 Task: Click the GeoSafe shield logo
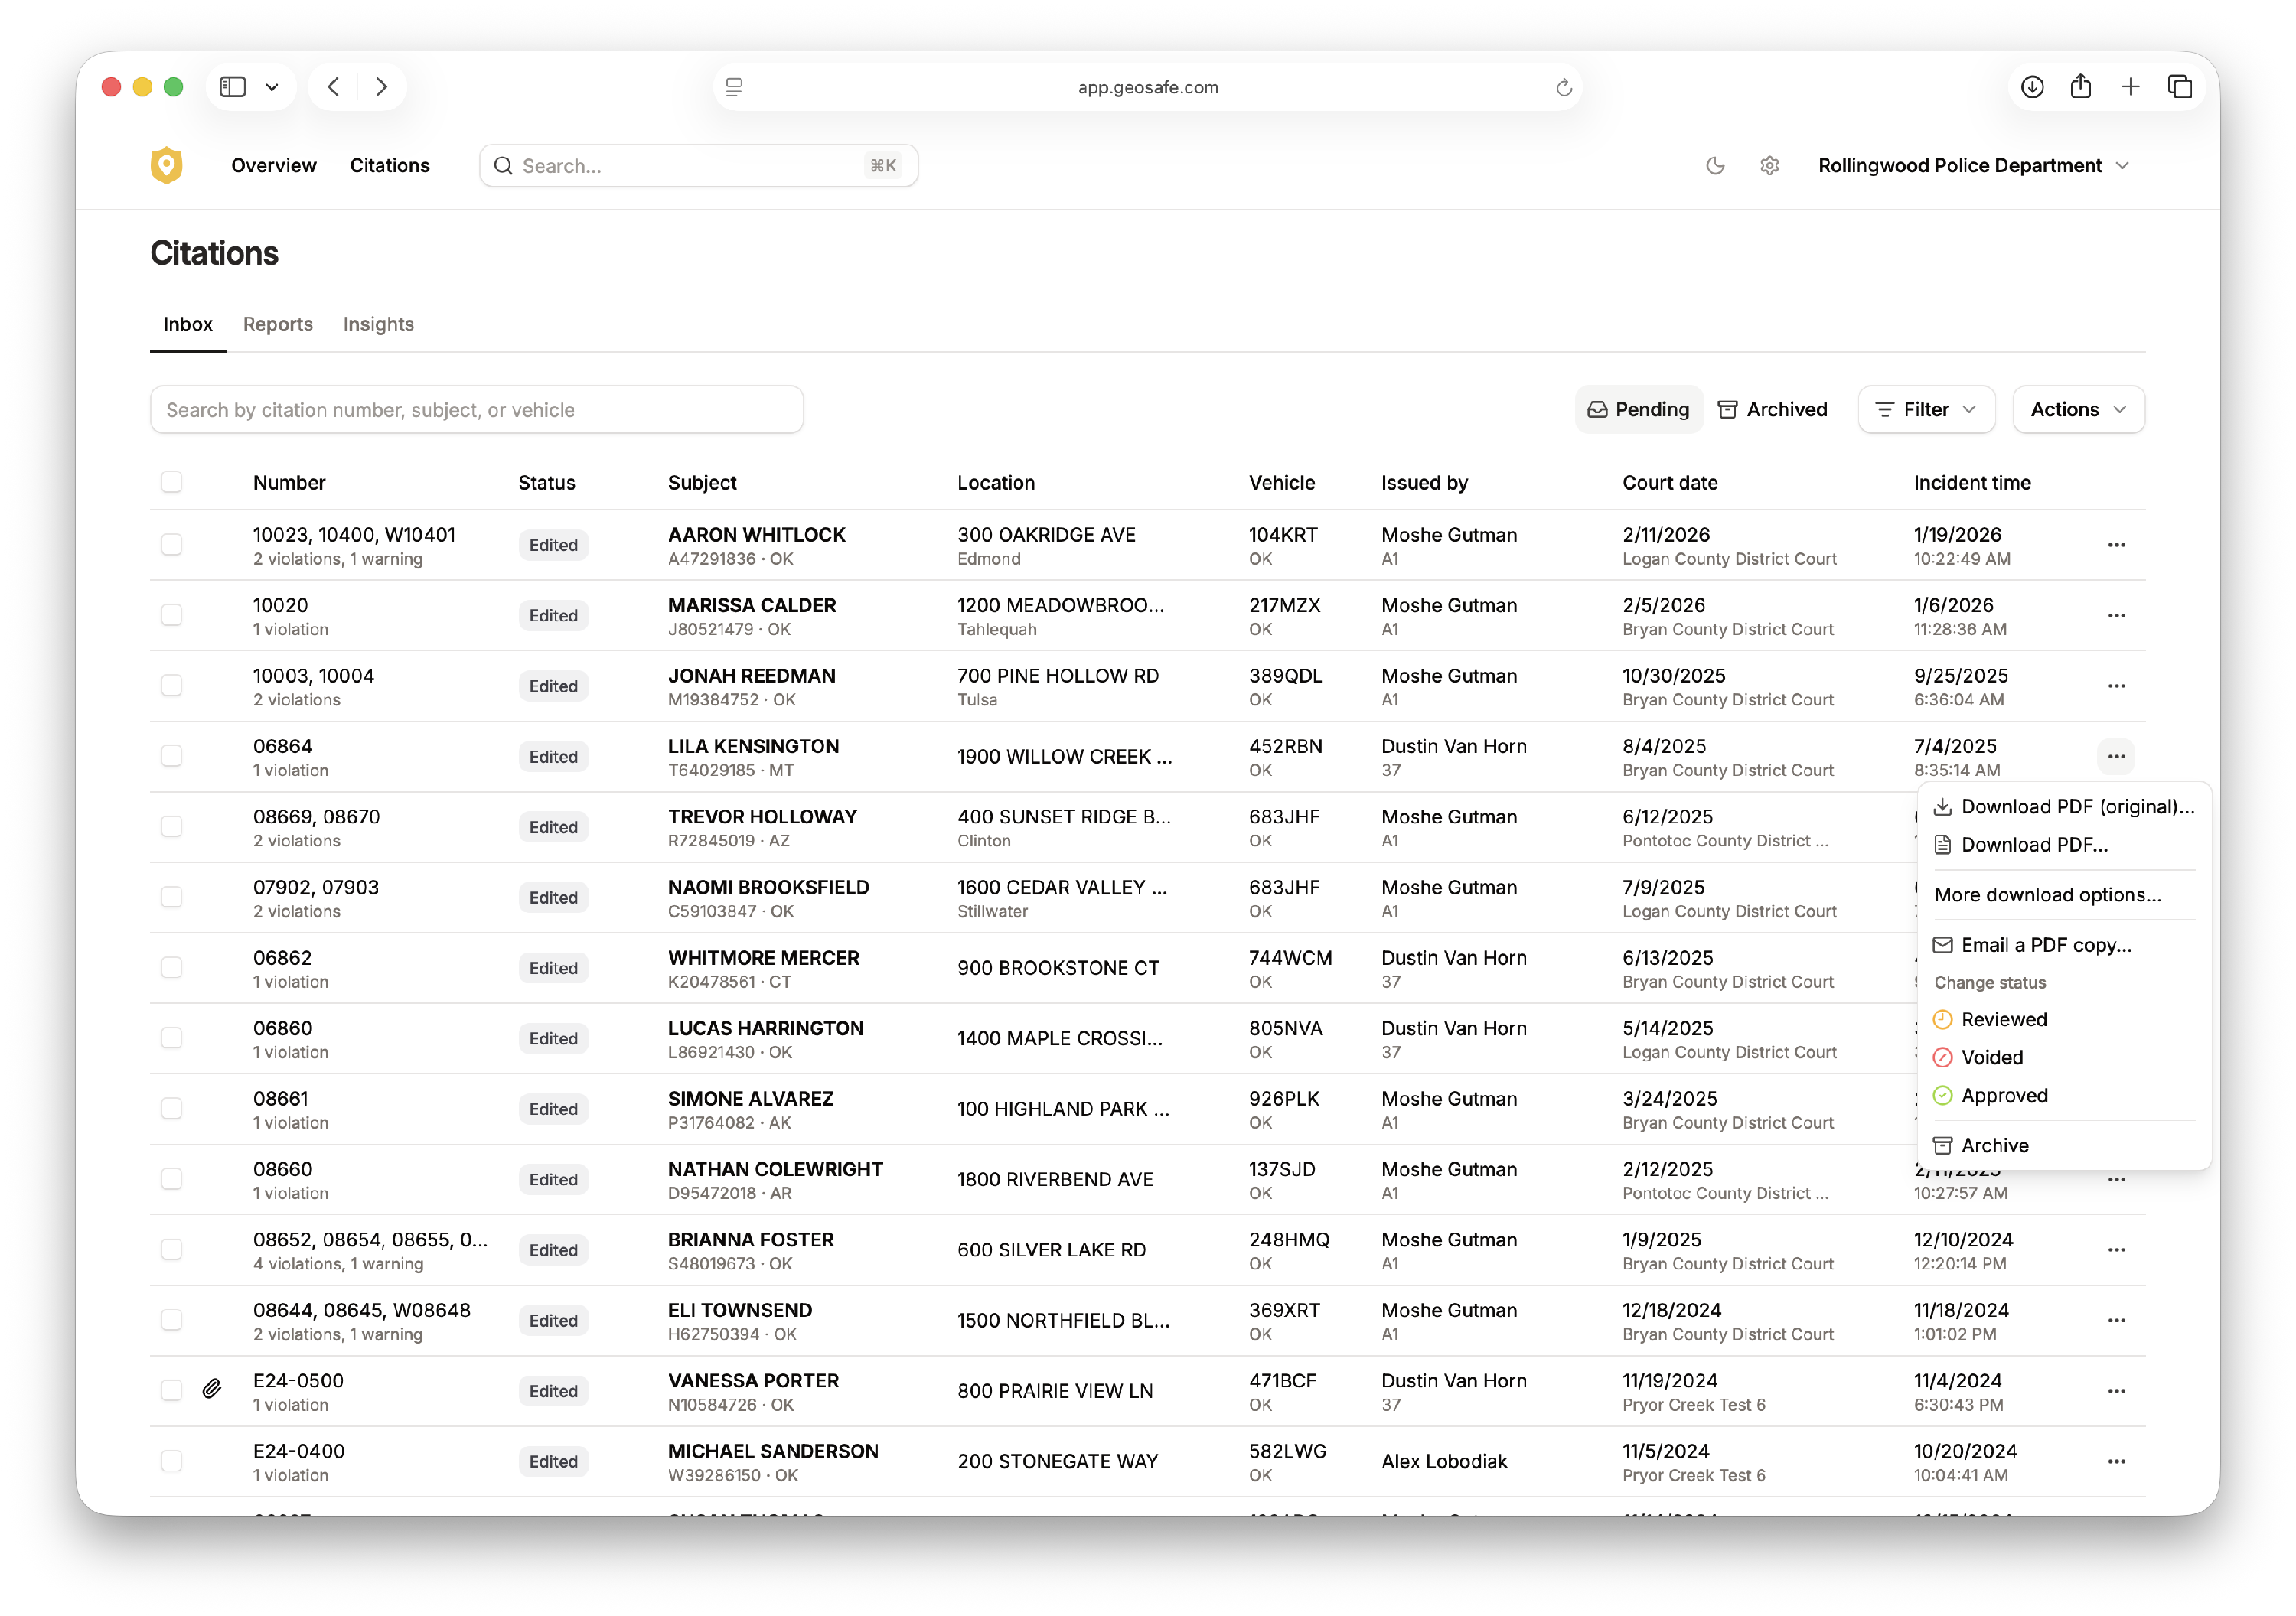(167, 166)
